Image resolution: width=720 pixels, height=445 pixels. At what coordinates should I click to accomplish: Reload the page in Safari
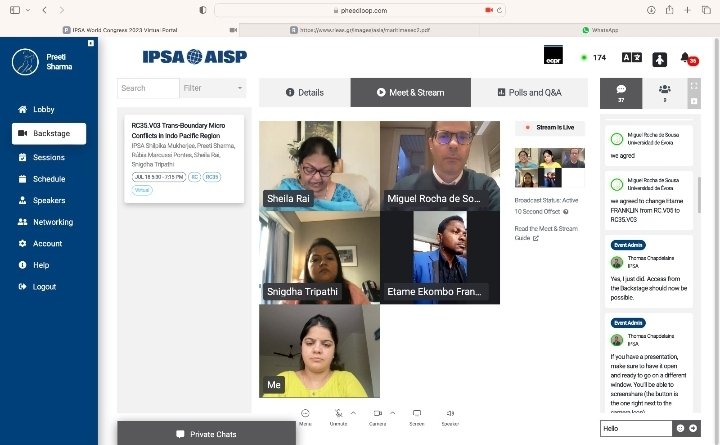tap(499, 10)
